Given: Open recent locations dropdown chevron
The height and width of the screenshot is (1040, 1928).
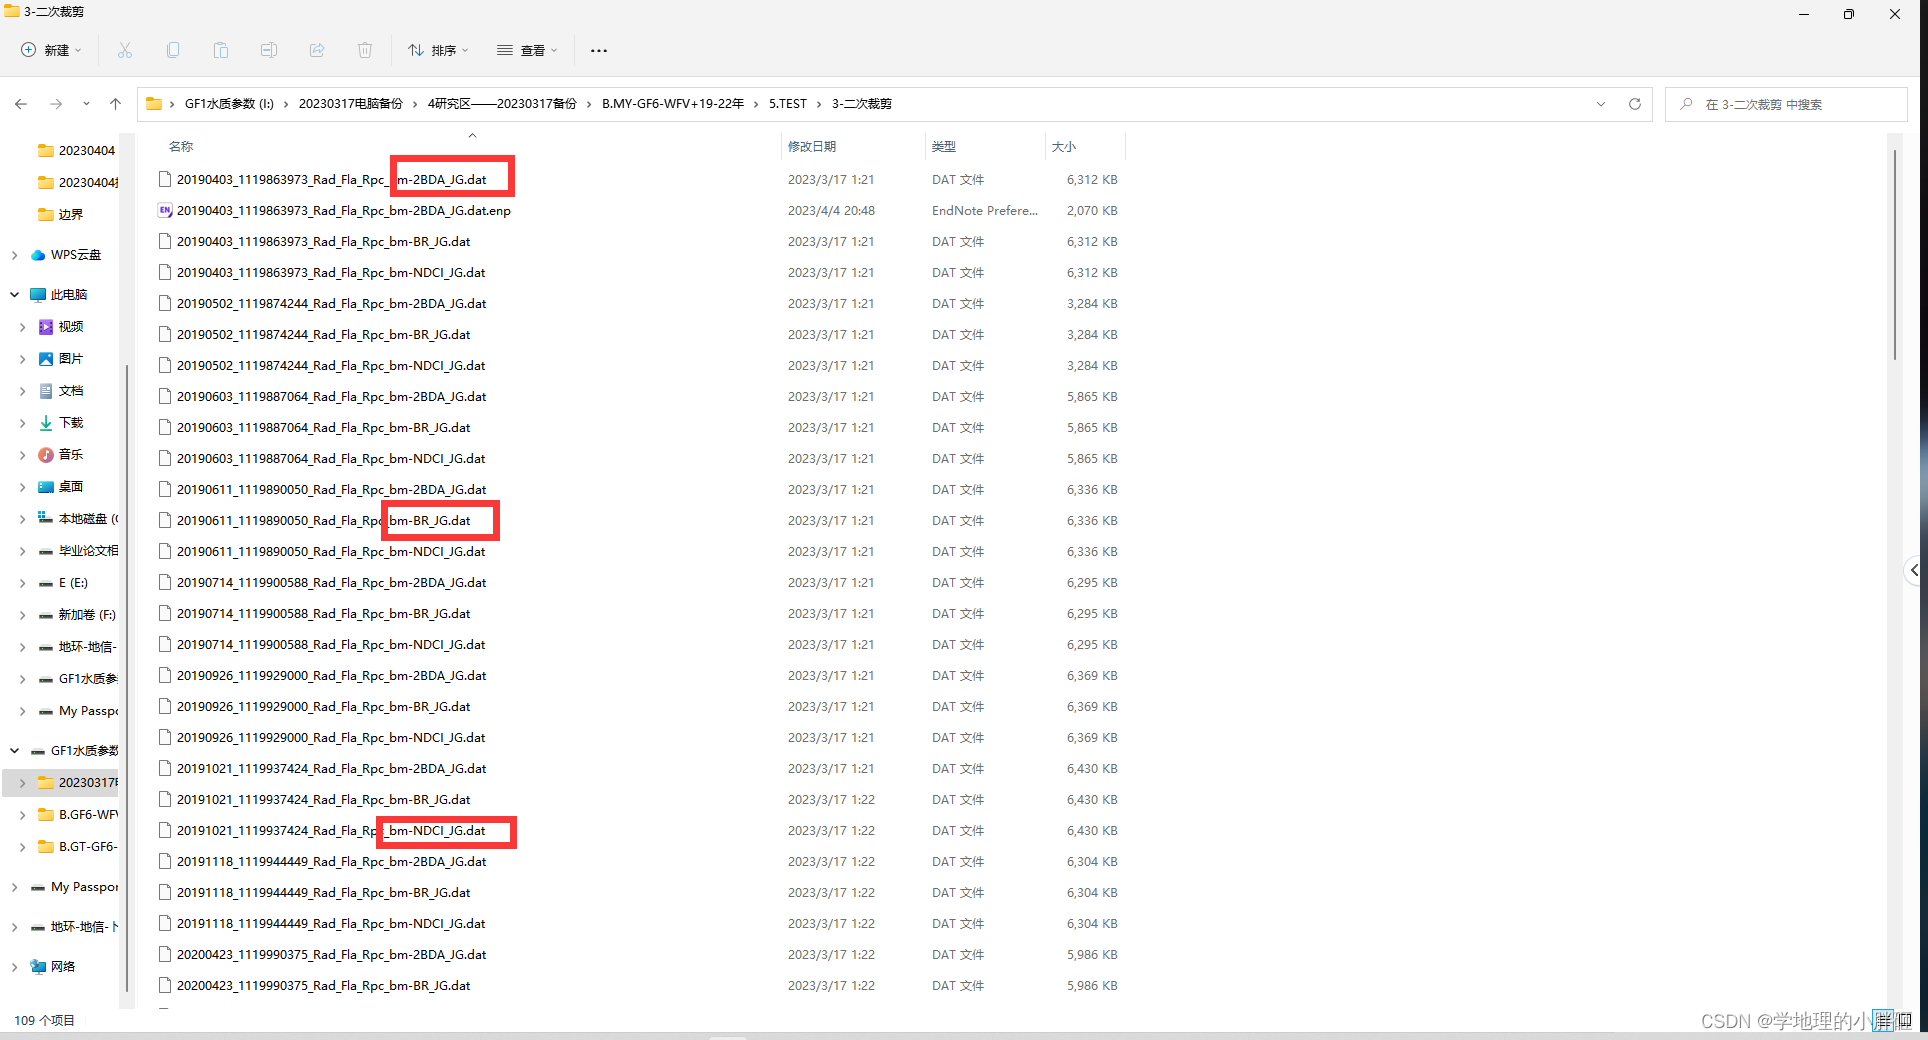Looking at the screenshot, I should tap(86, 104).
